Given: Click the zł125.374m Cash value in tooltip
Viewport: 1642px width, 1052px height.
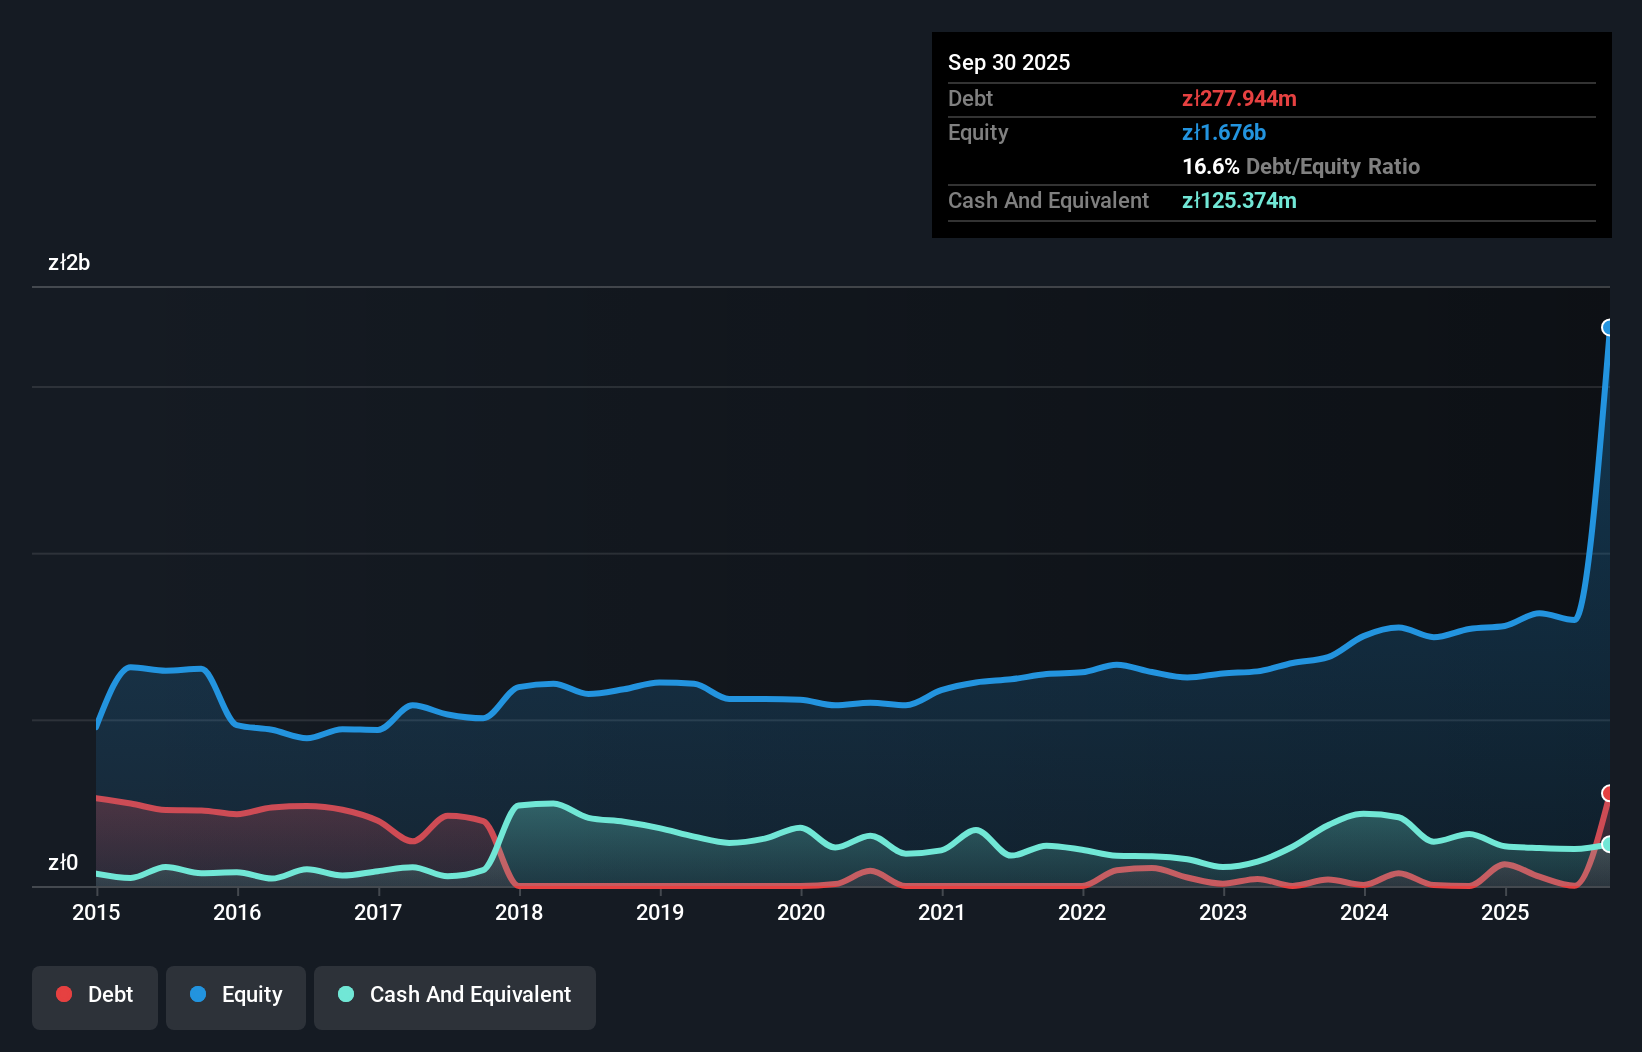Looking at the screenshot, I should click(1239, 200).
